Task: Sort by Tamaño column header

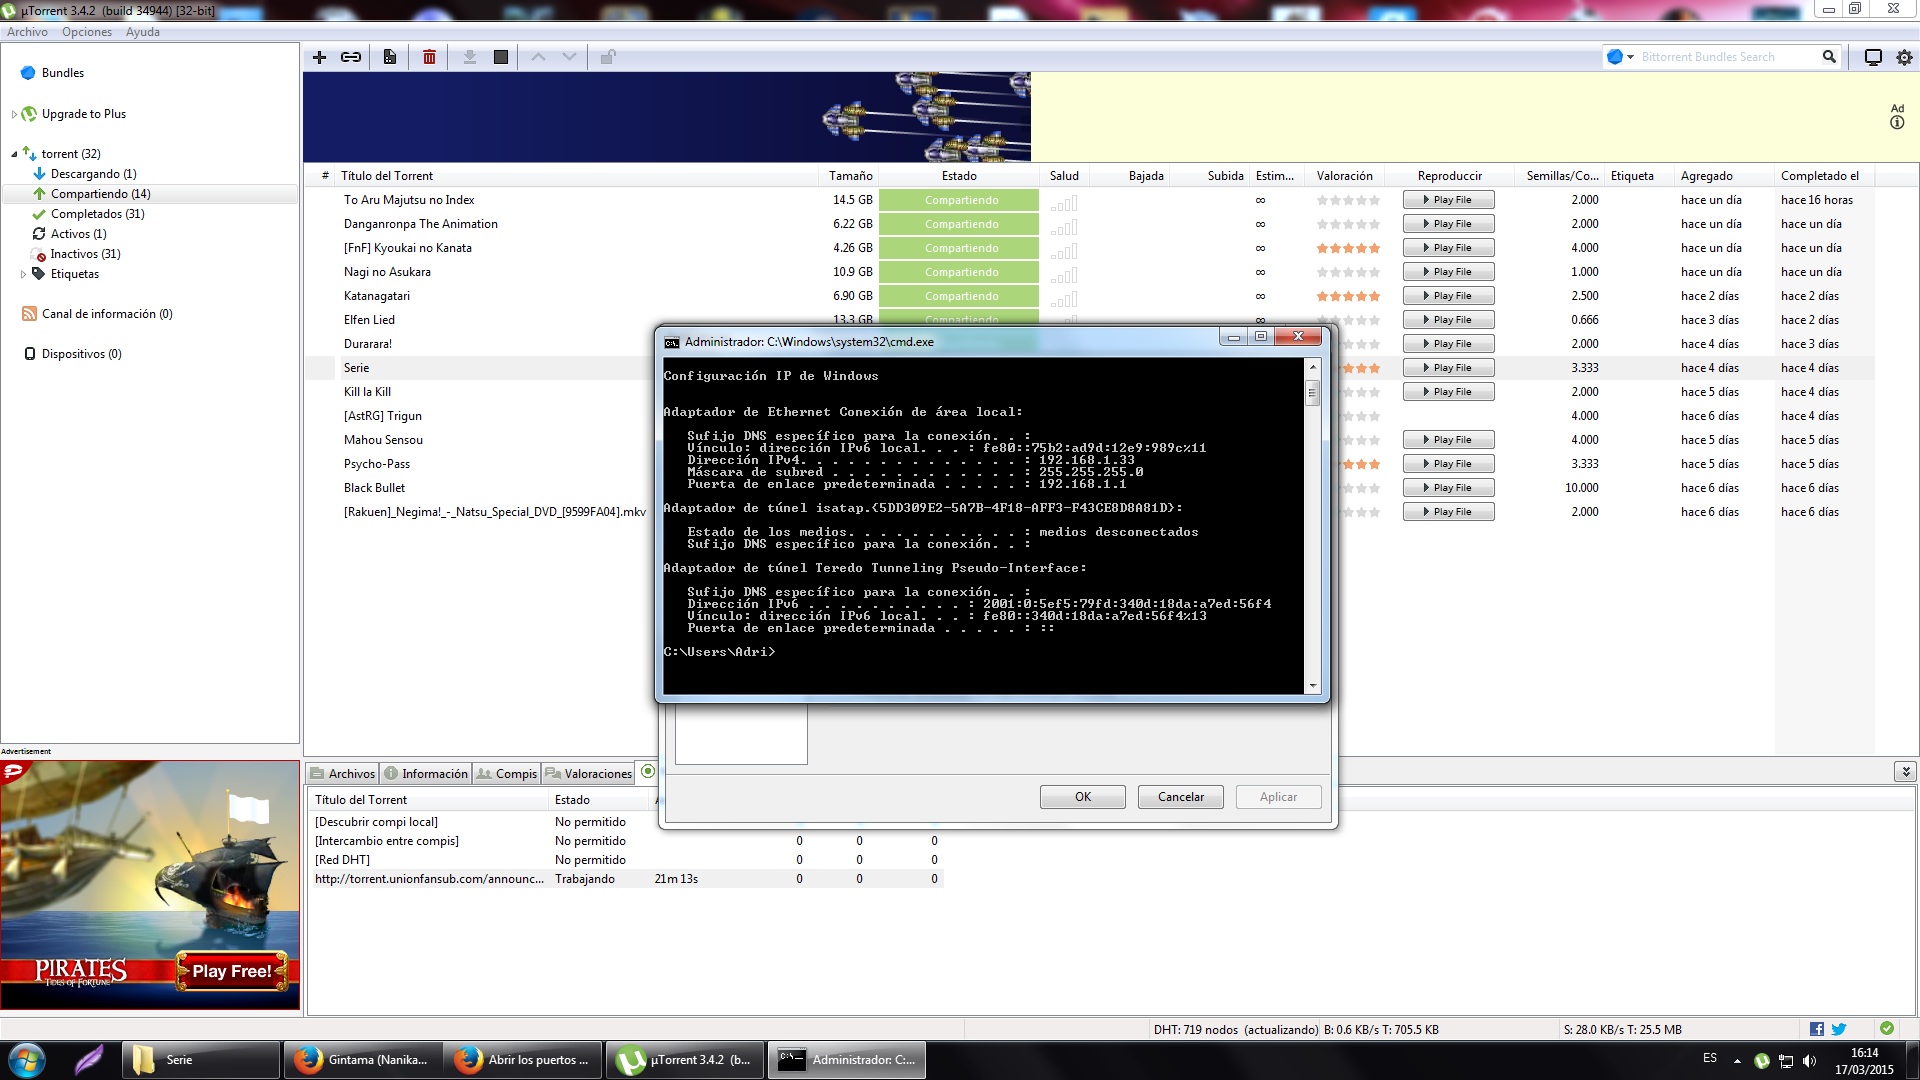Action: click(x=850, y=176)
